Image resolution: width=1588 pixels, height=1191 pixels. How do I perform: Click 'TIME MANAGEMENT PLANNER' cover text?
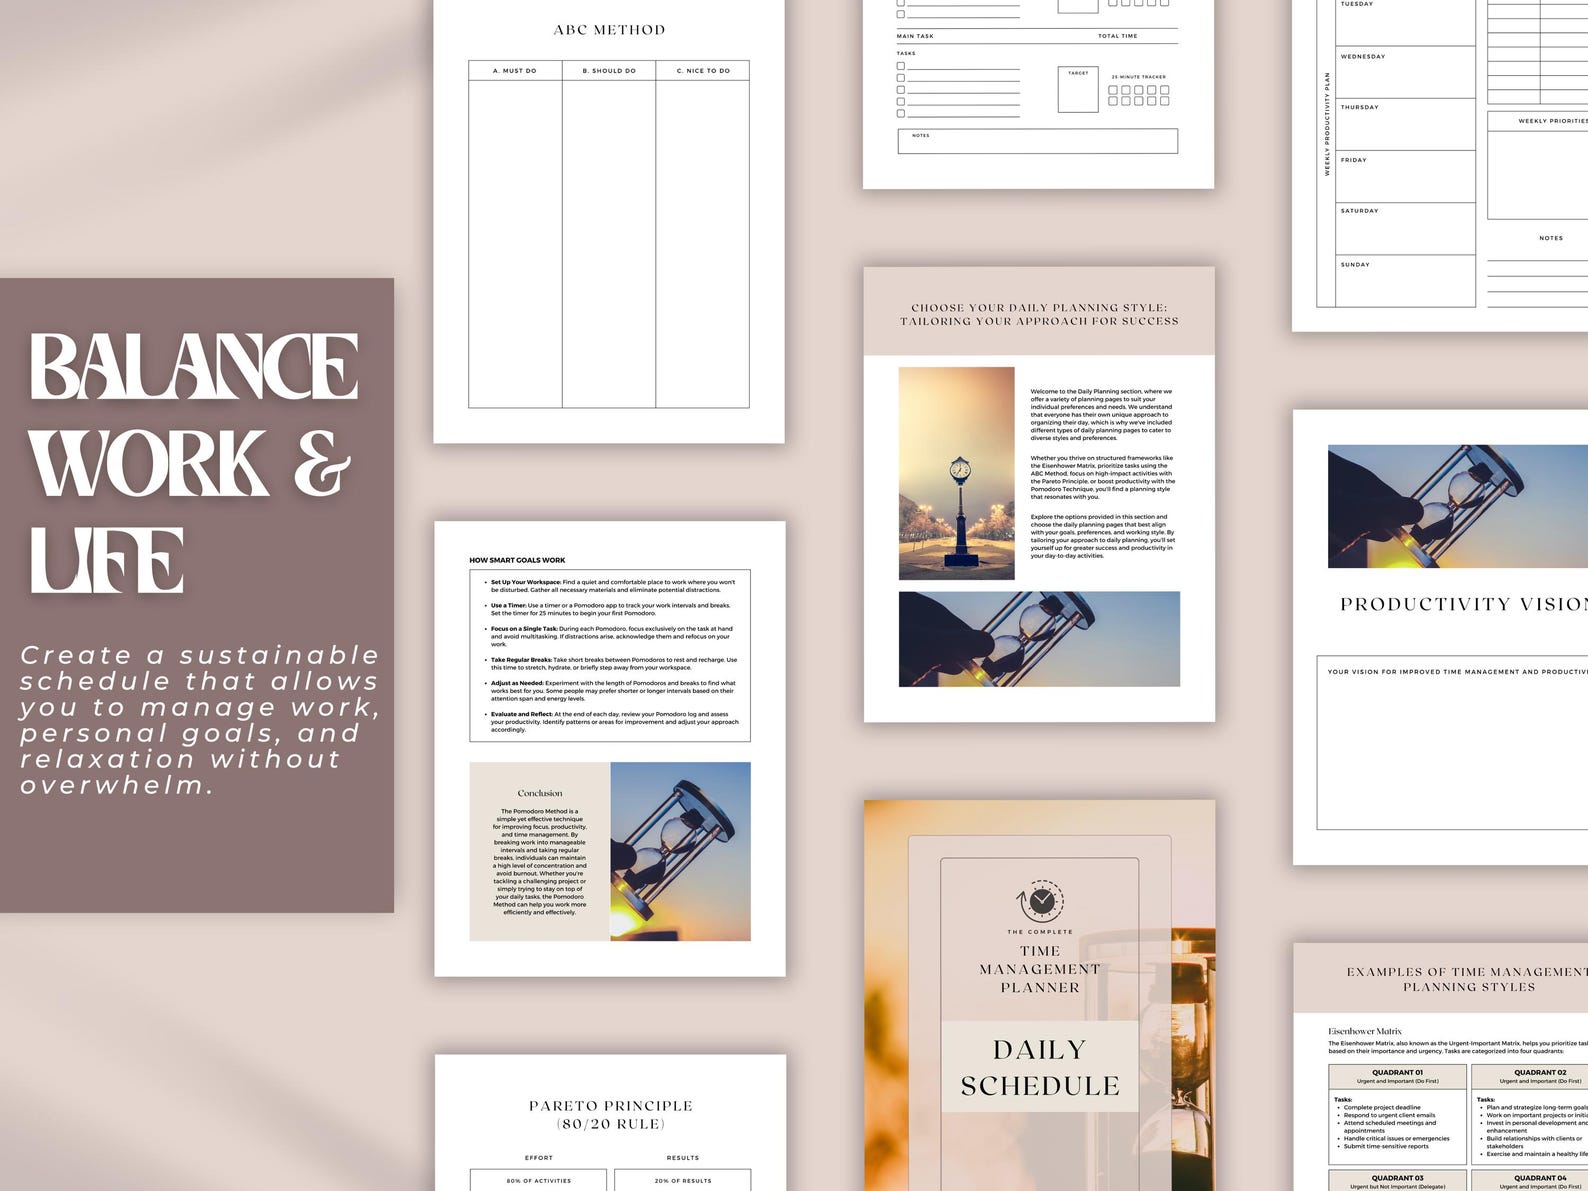(x=1040, y=969)
